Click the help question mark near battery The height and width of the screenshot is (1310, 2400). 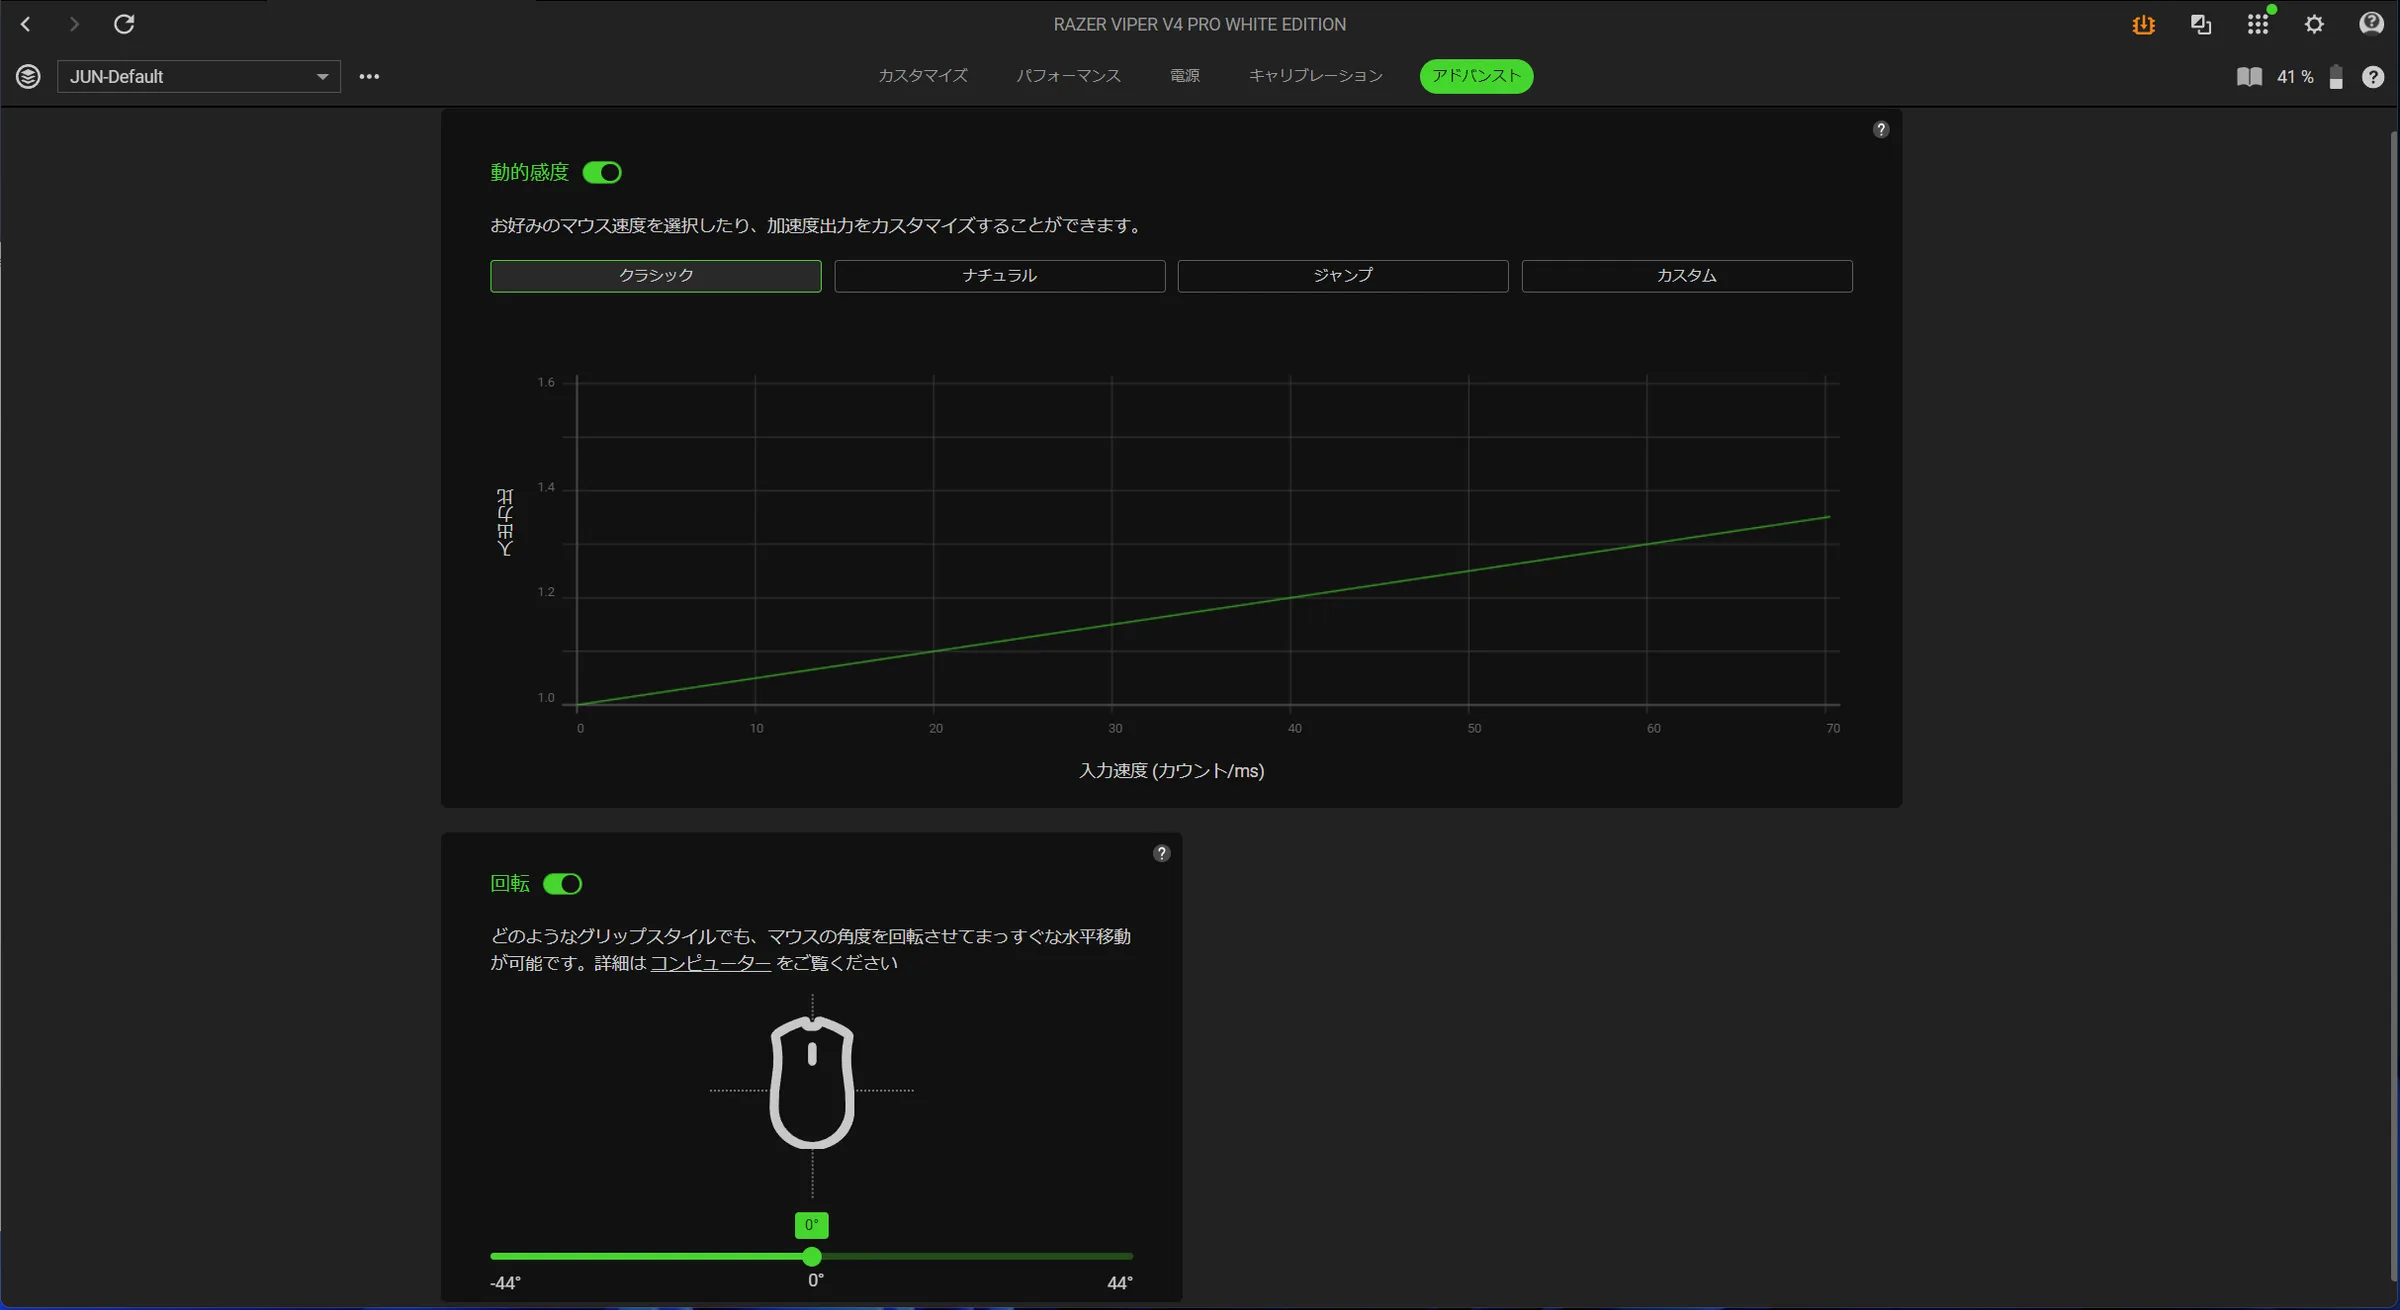click(x=2373, y=77)
